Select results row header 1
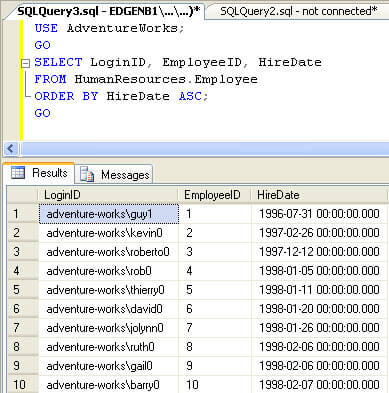 23,214
